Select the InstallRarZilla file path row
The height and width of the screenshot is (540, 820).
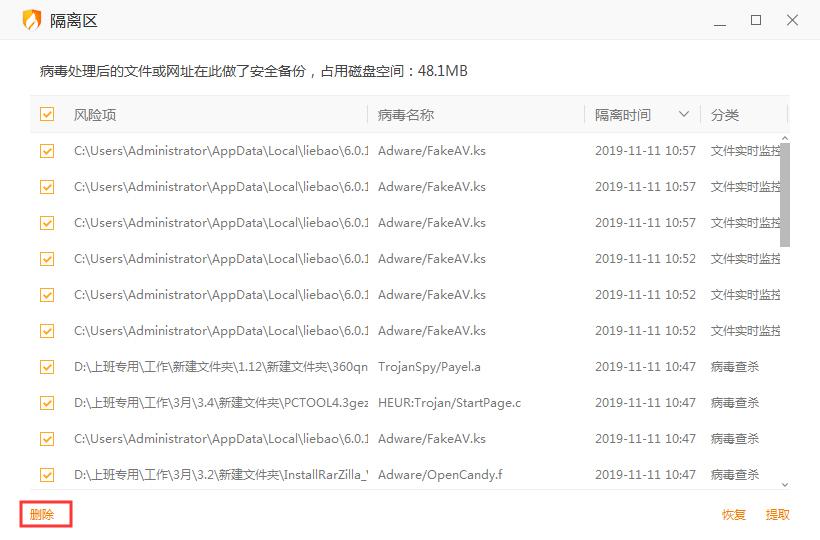(x=220, y=475)
